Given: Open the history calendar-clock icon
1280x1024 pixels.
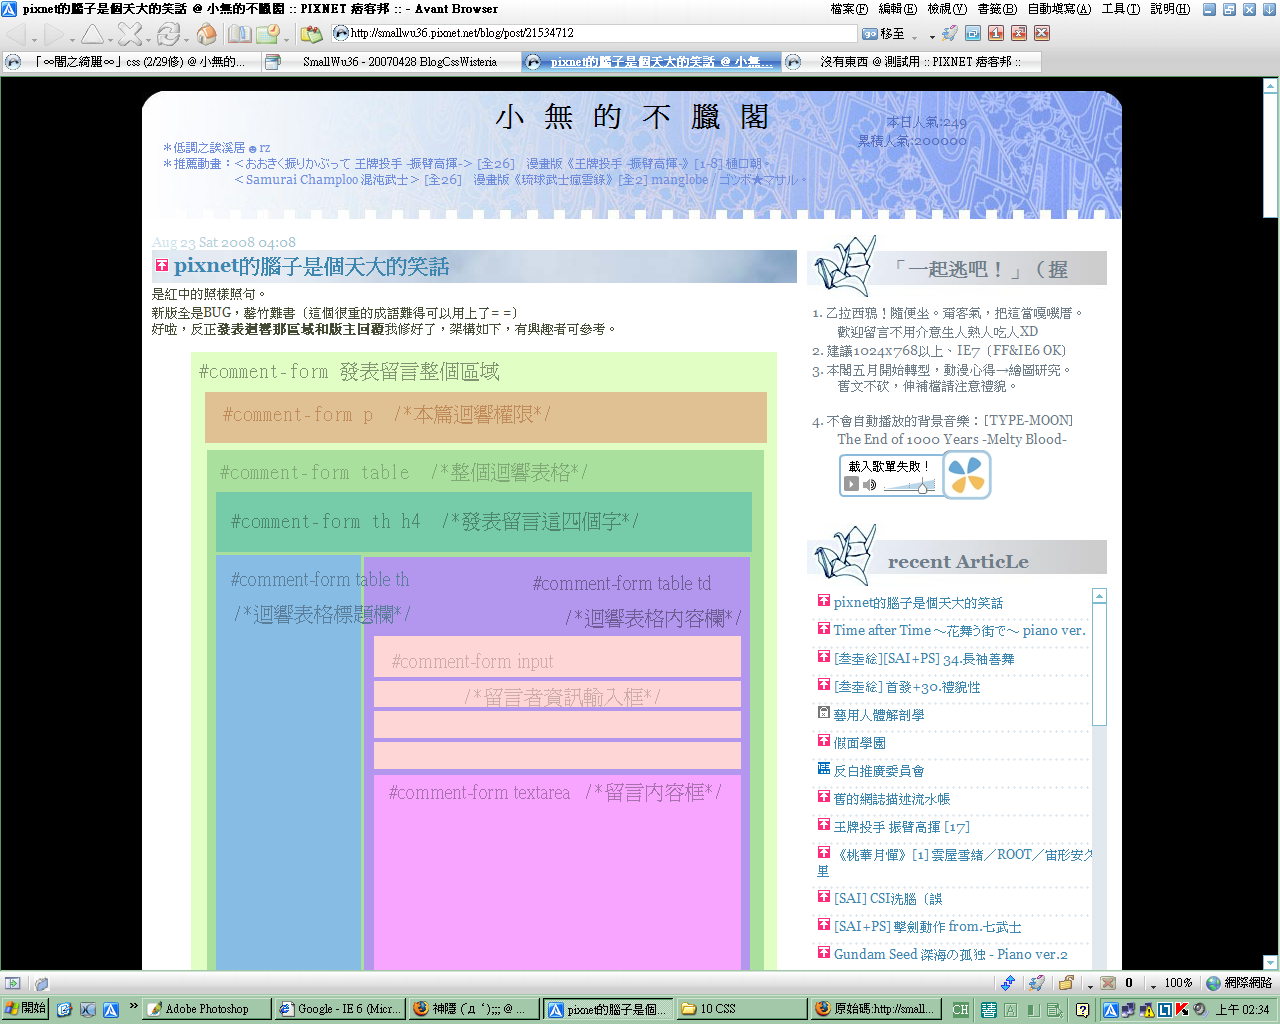Looking at the screenshot, I should click(267, 35).
